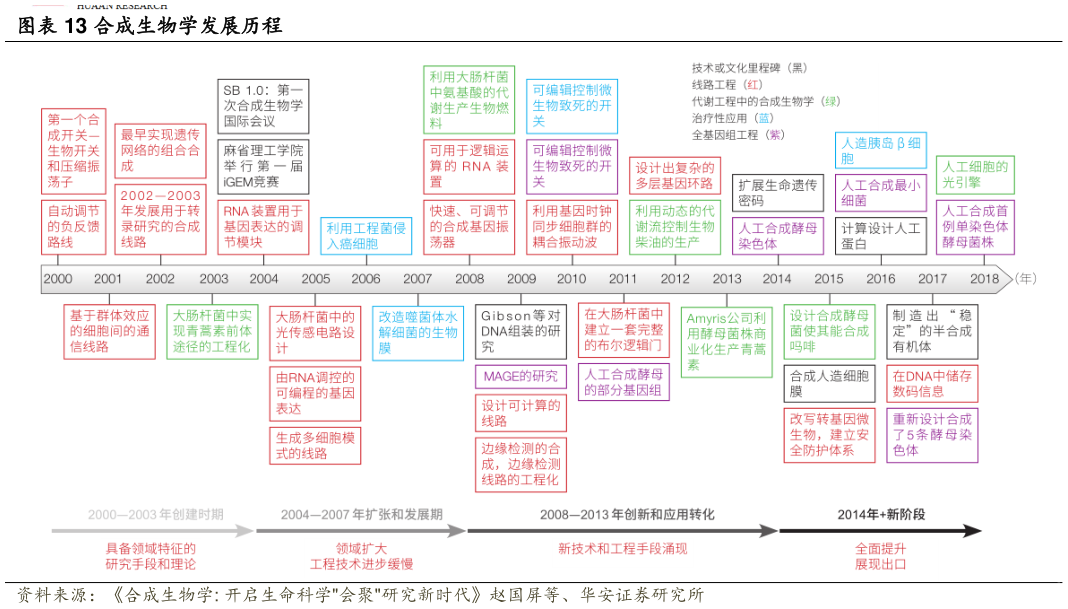Select the box '人工合成酵母染色体'
The width and height of the screenshot is (1068, 609).
click(x=778, y=236)
